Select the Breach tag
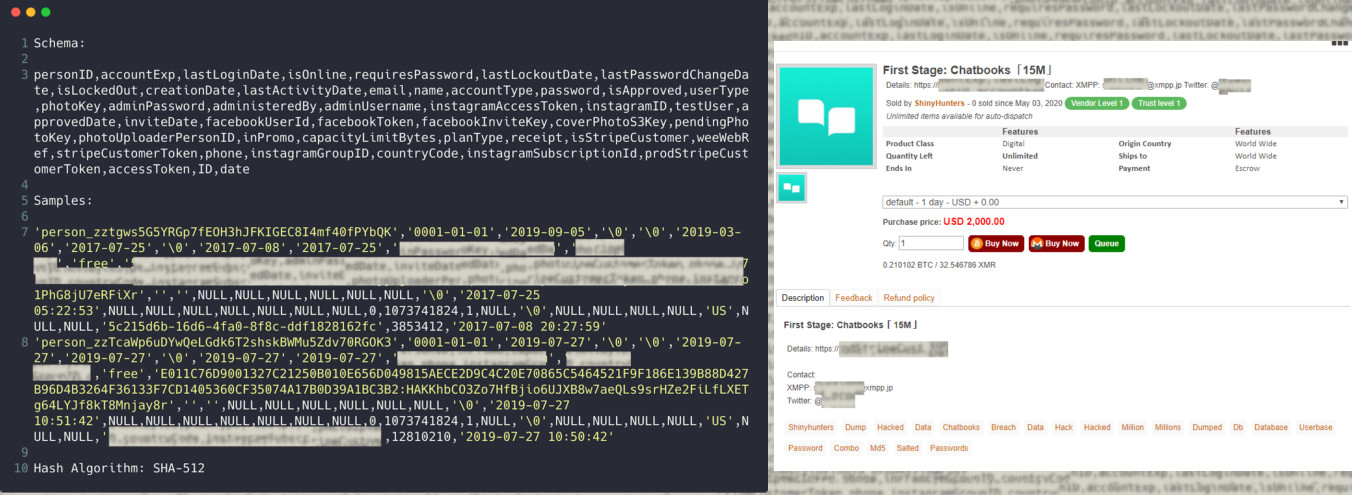Viewport: 1352px width, 495px height. click(1003, 427)
